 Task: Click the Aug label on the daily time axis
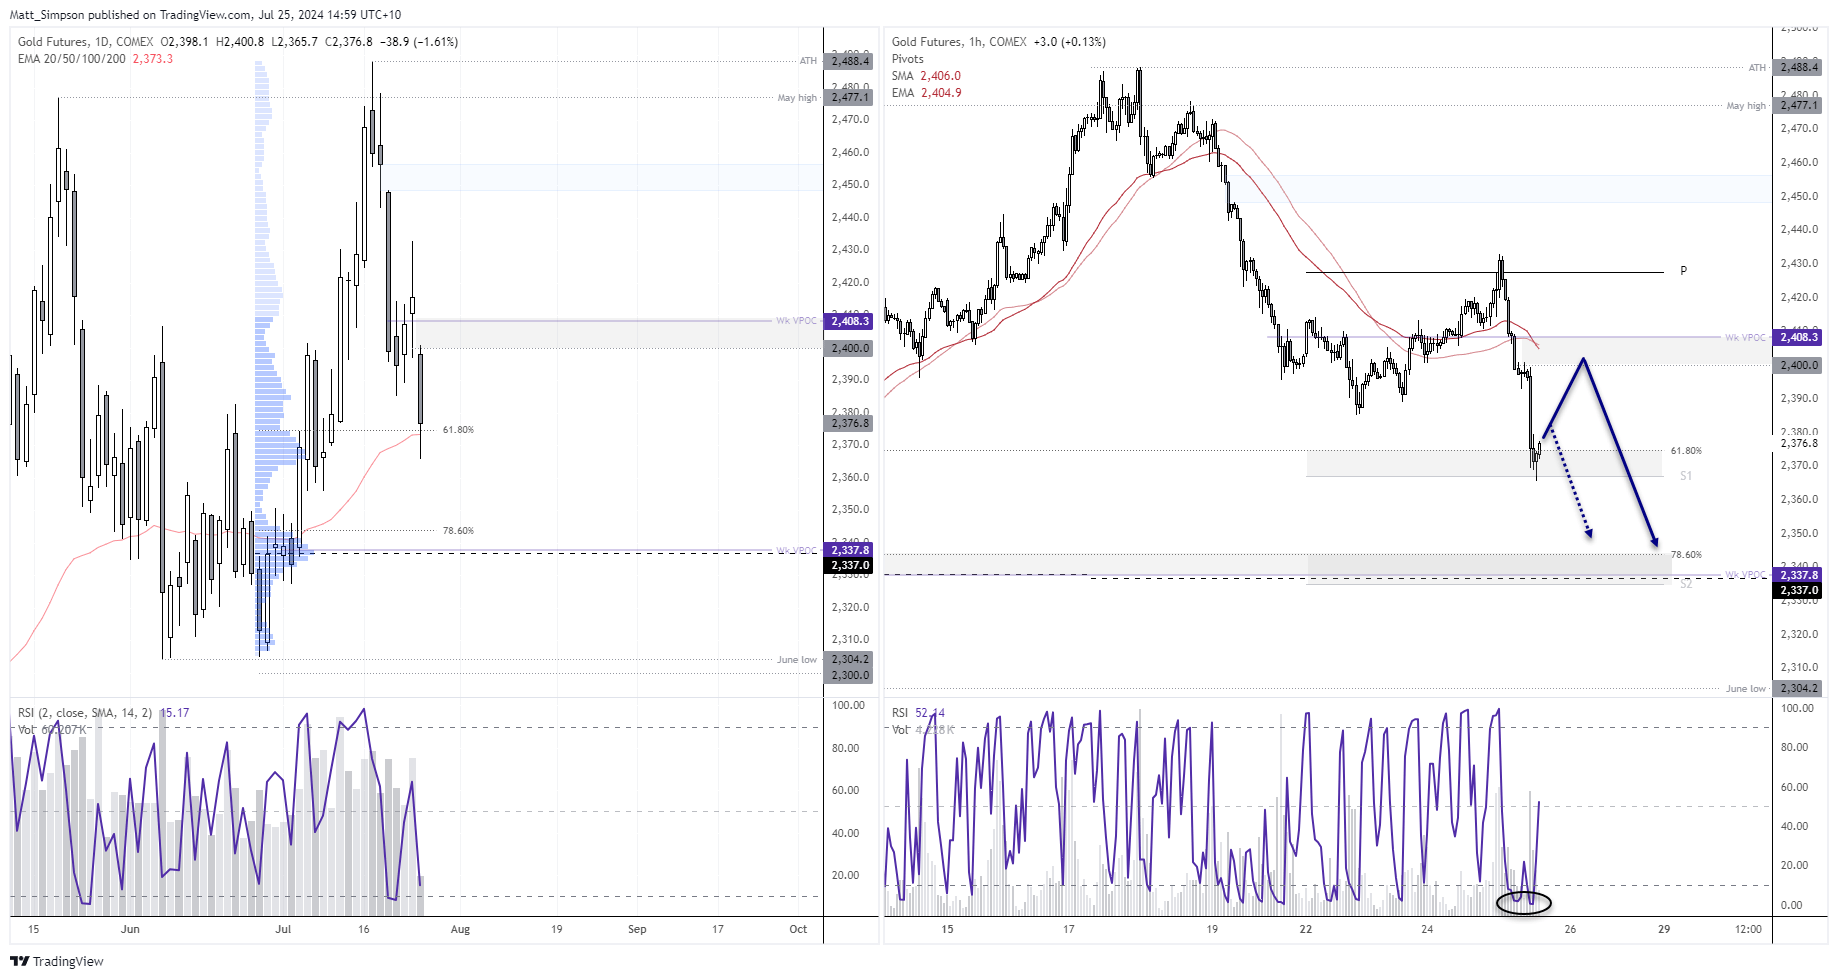click(x=460, y=929)
